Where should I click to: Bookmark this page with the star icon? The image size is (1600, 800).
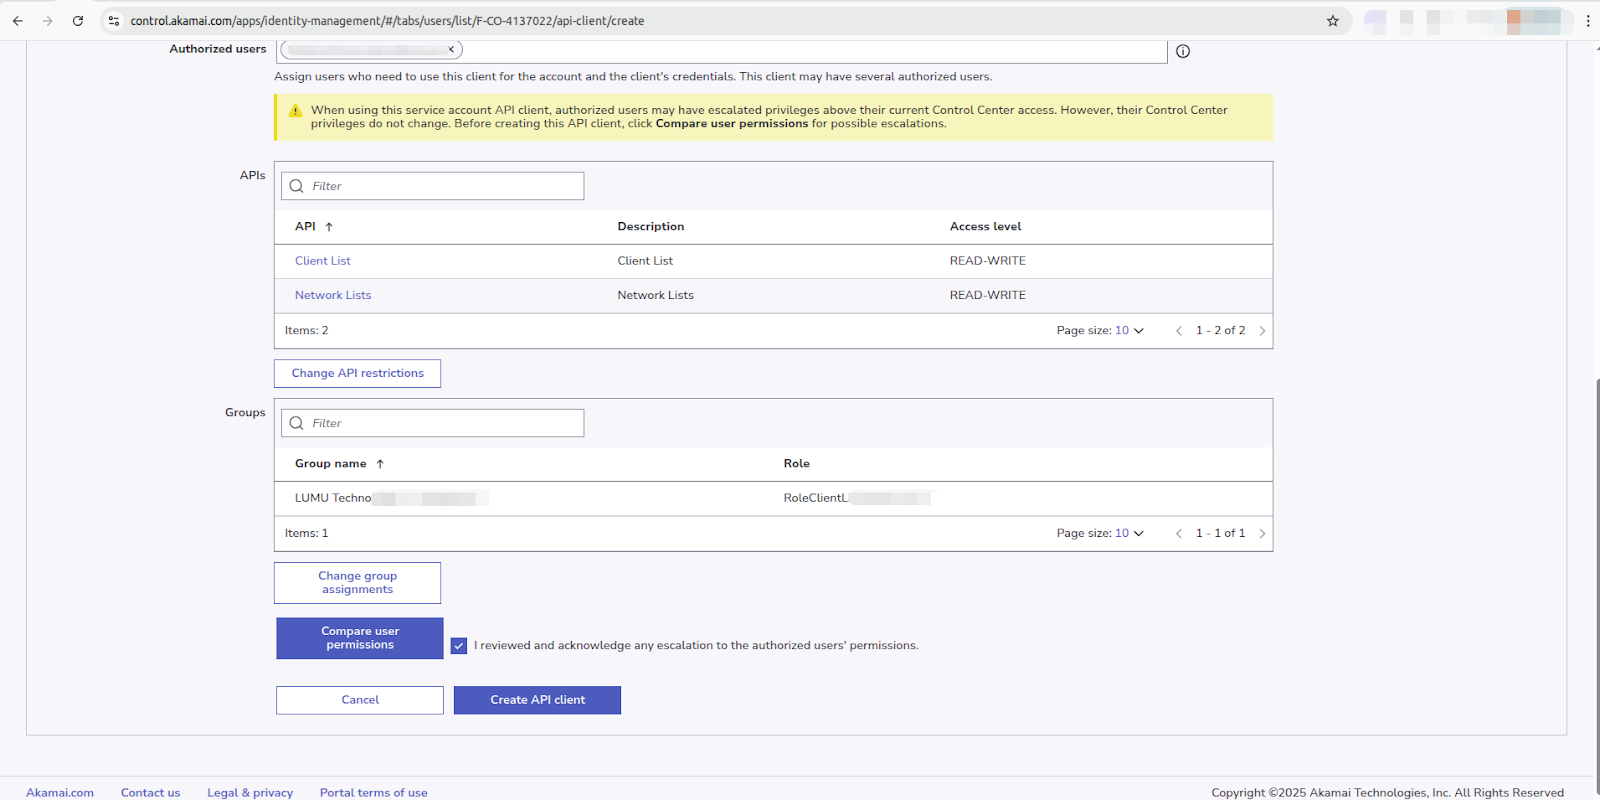[1332, 20]
